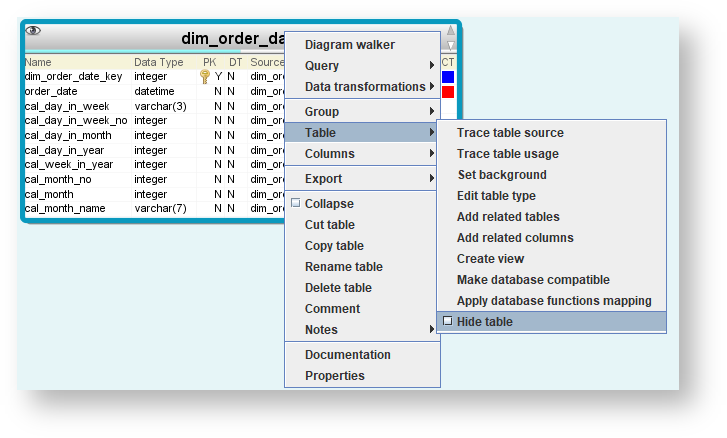Image resolution: width=727 pixels, height=438 pixels.
Task: Click the Name column header
Action: 38,62
